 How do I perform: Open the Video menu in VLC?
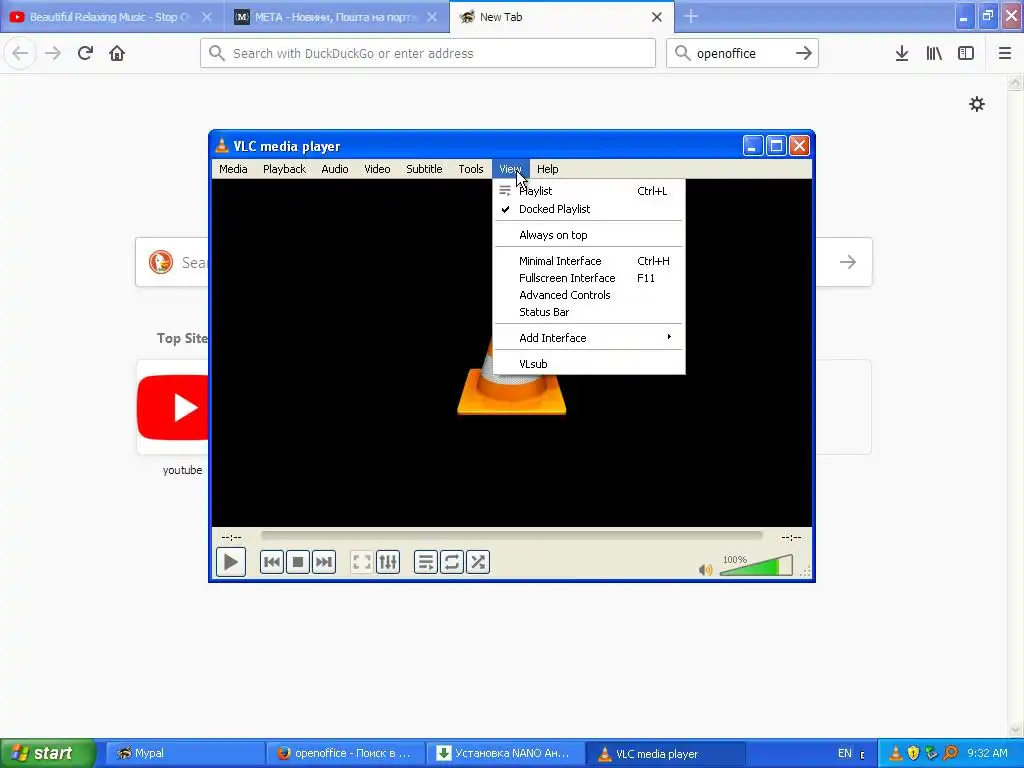click(x=377, y=169)
